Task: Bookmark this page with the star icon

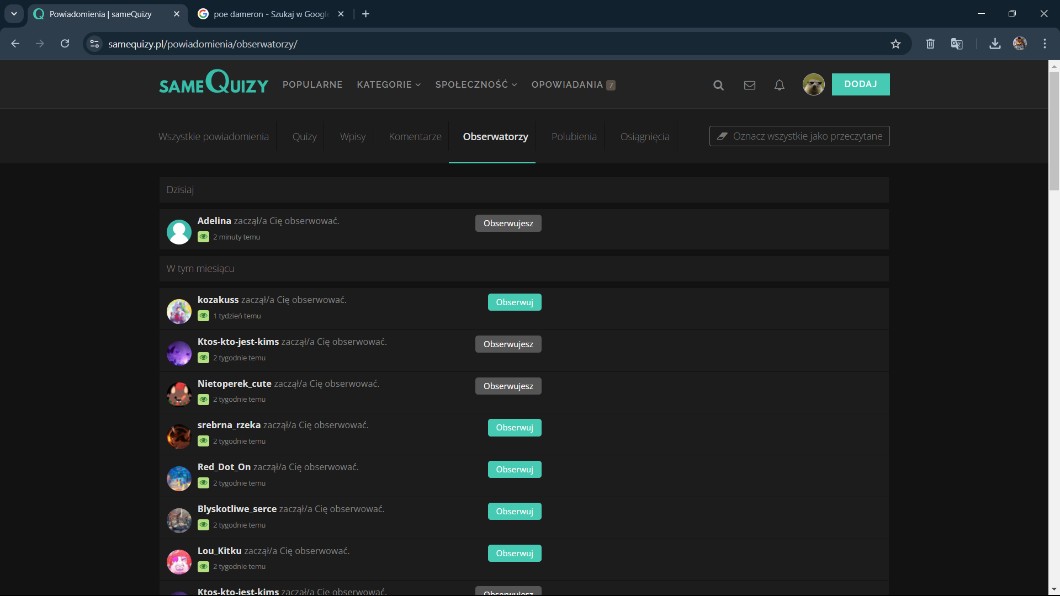Action: pyautogui.click(x=895, y=44)
